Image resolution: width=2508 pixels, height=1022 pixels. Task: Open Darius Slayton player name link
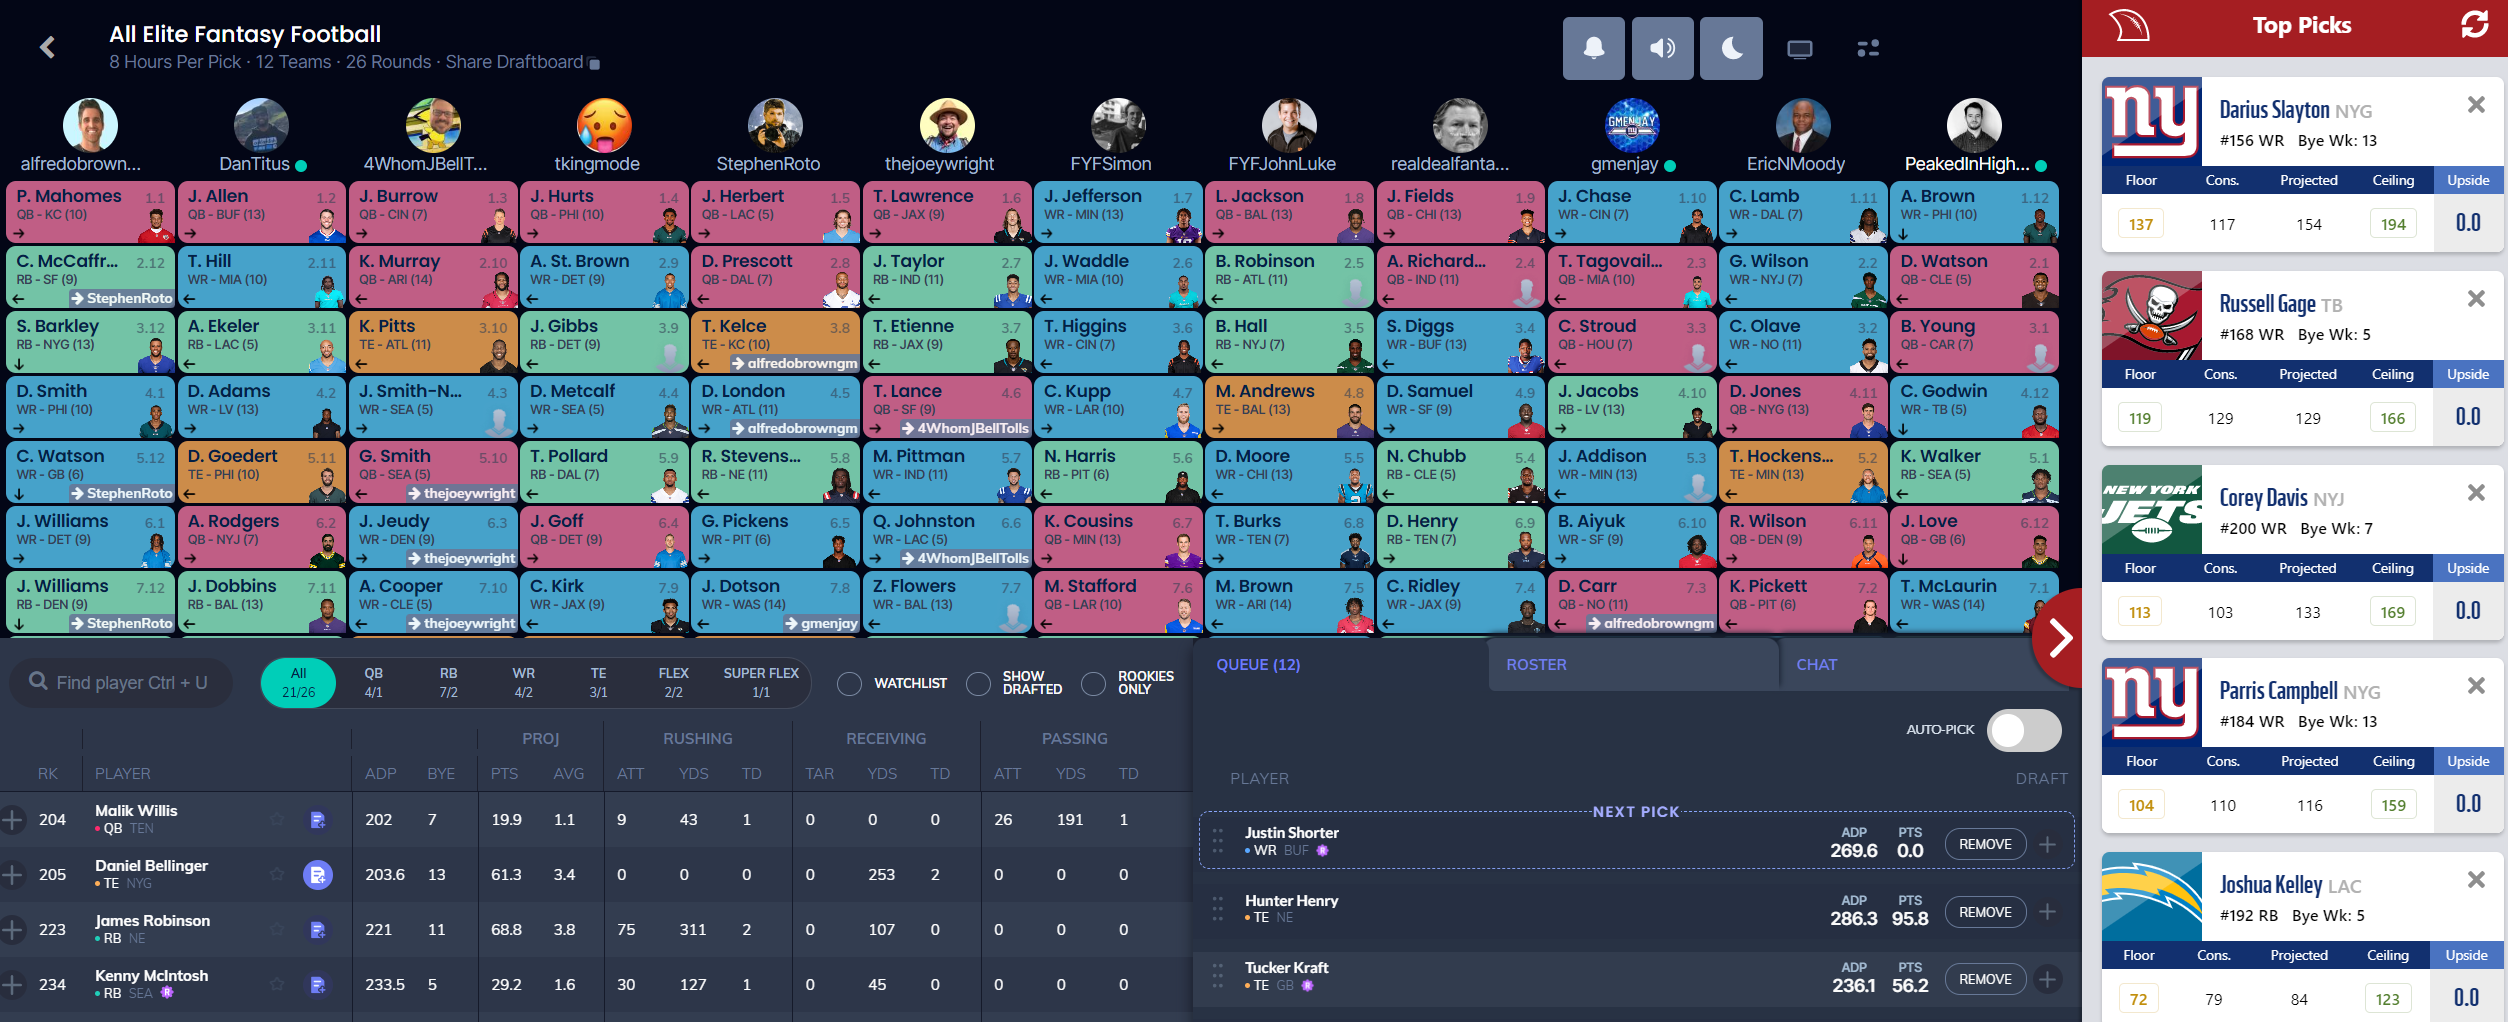[x=2274, y=110]
